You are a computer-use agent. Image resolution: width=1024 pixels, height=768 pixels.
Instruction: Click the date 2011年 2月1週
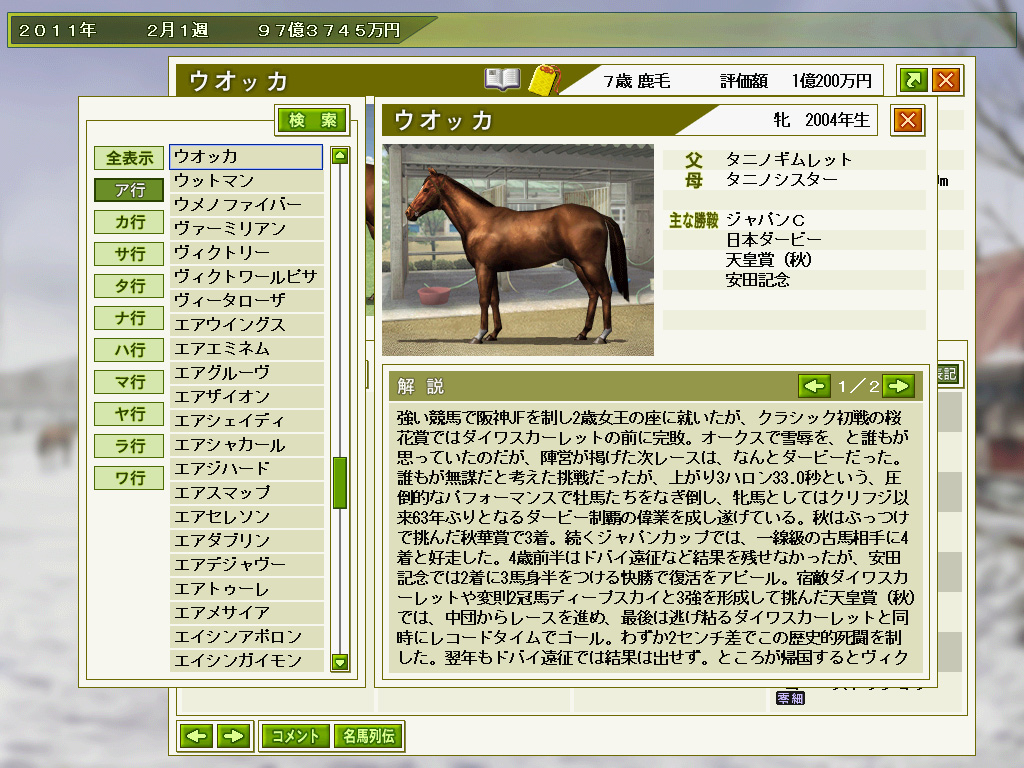114,31
